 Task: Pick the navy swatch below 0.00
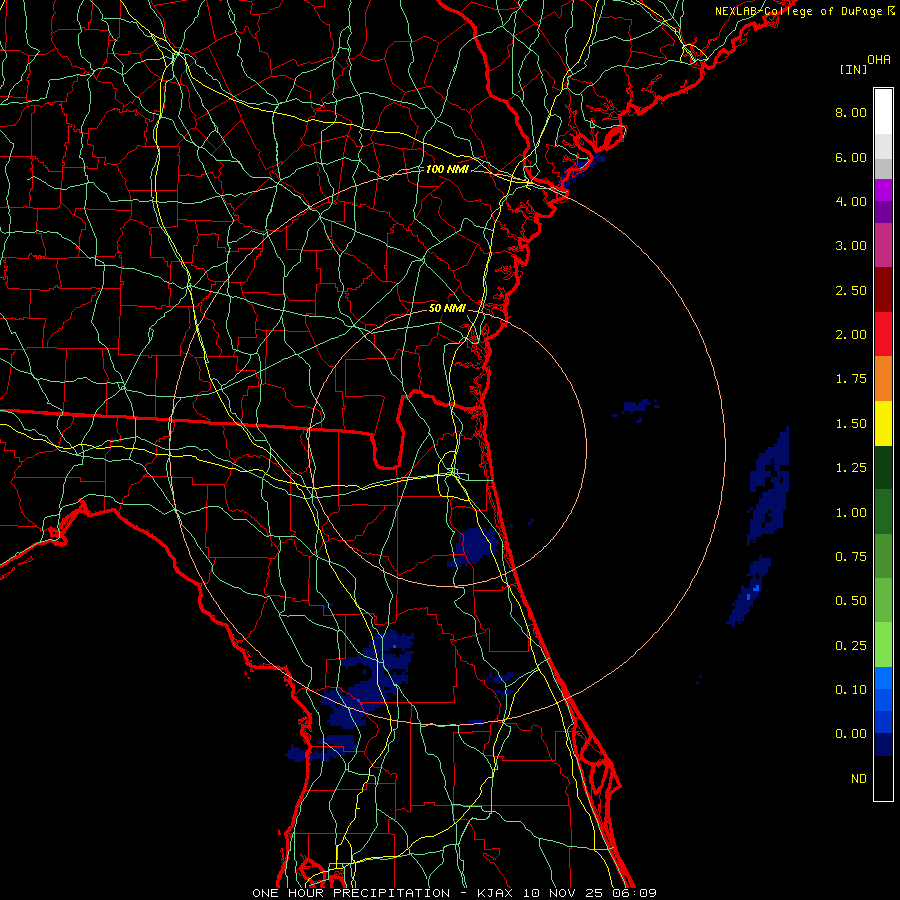(x=883, y=745)
